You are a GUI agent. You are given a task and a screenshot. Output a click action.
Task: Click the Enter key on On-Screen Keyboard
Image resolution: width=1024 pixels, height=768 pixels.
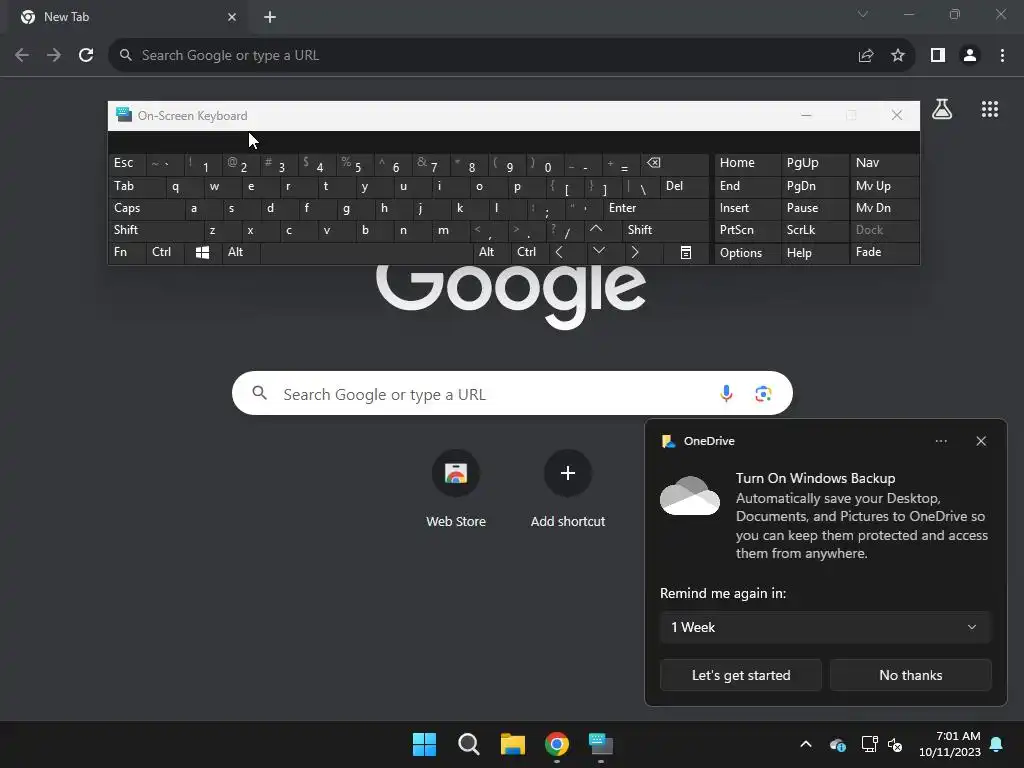tap(656, 208)
